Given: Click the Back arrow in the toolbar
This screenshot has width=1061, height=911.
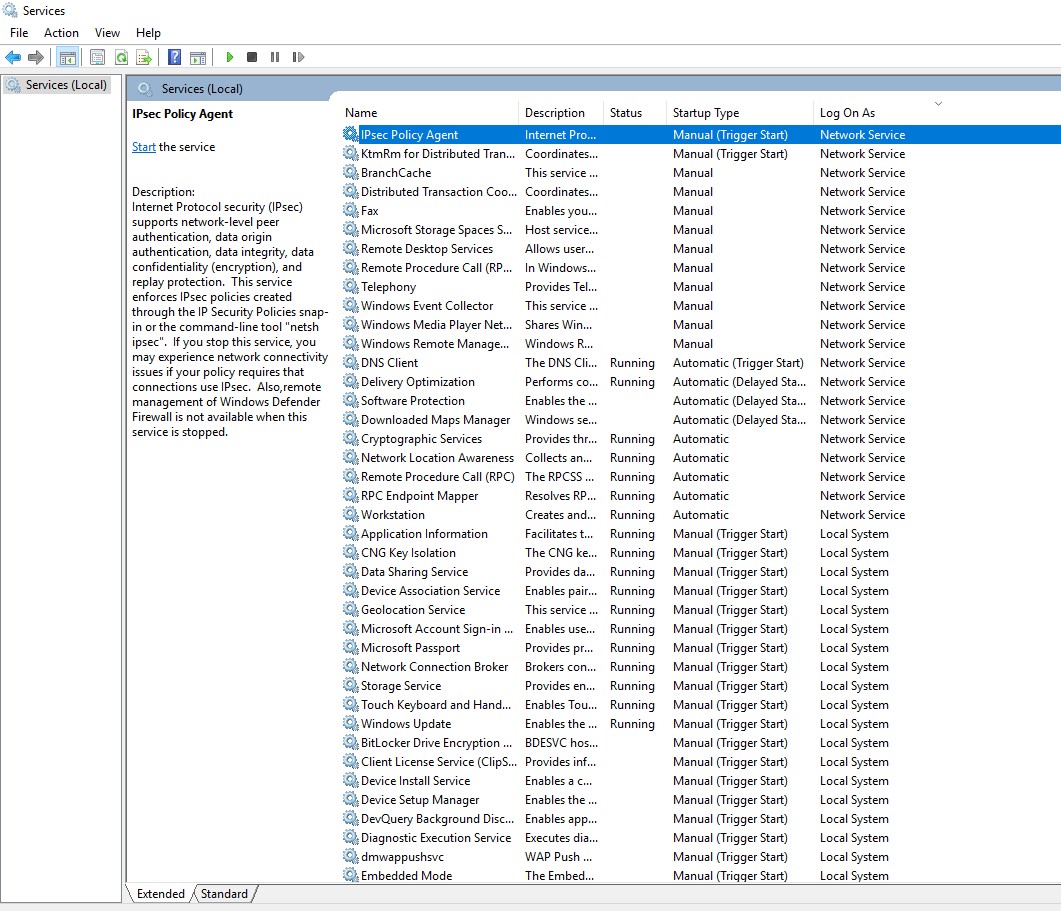Looking at the screenshot, I should [13, 58].
